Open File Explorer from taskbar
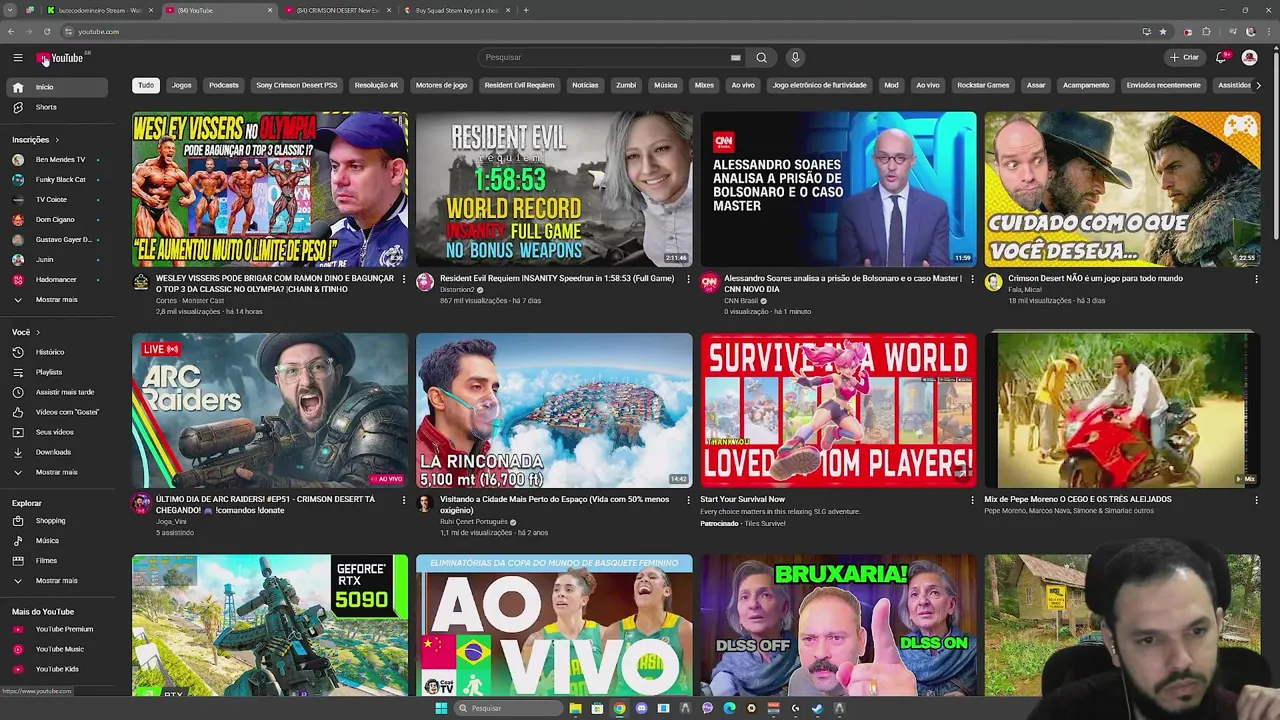 tap(575, 708)
